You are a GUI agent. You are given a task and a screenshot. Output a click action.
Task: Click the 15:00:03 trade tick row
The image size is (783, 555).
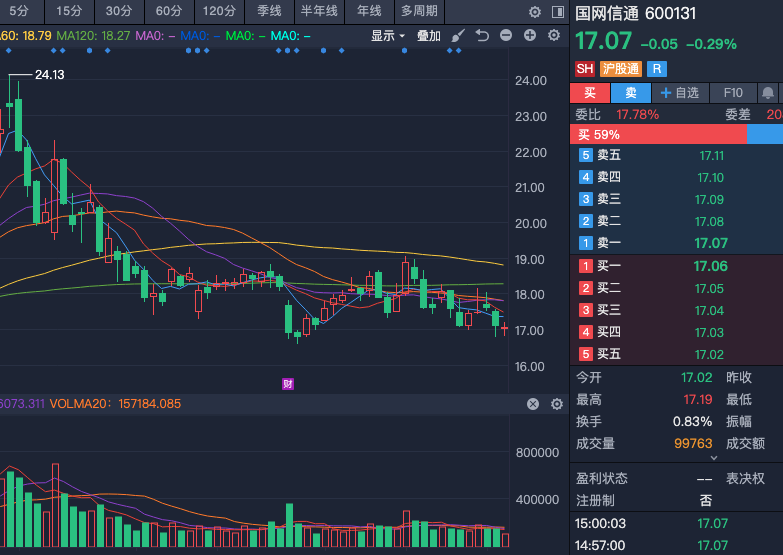(x=677, y=524)
